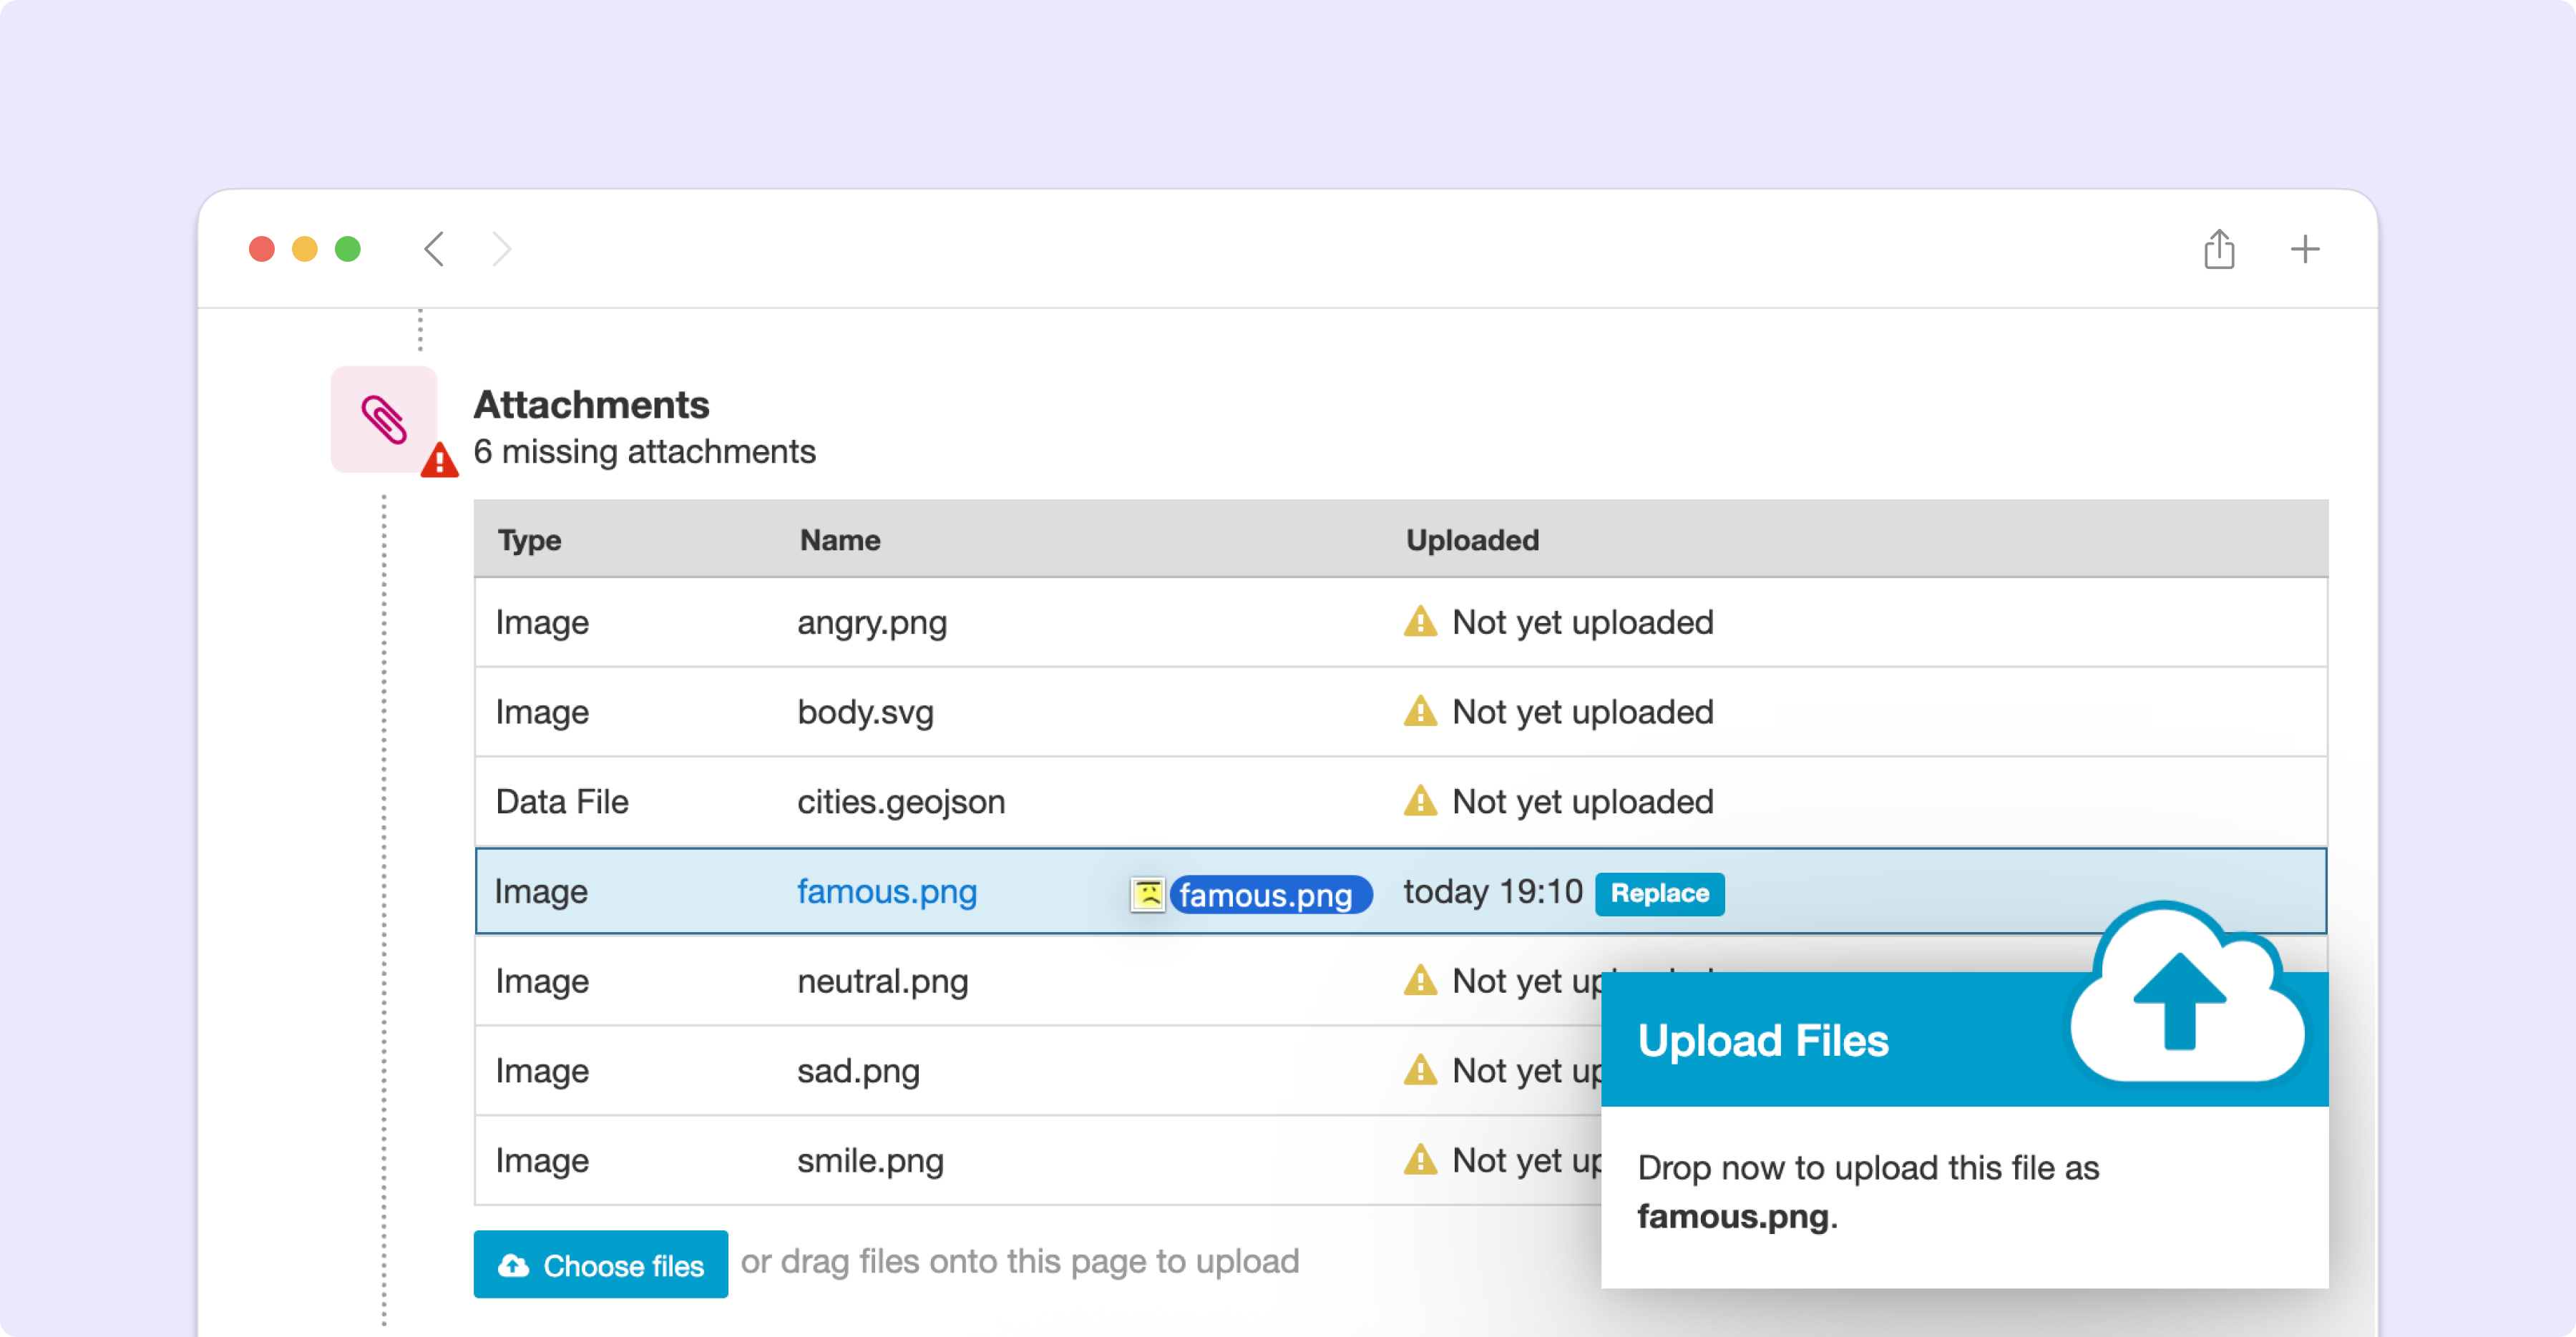
Task: Click the forward navigation chevron
Action: tap(502, 249)
